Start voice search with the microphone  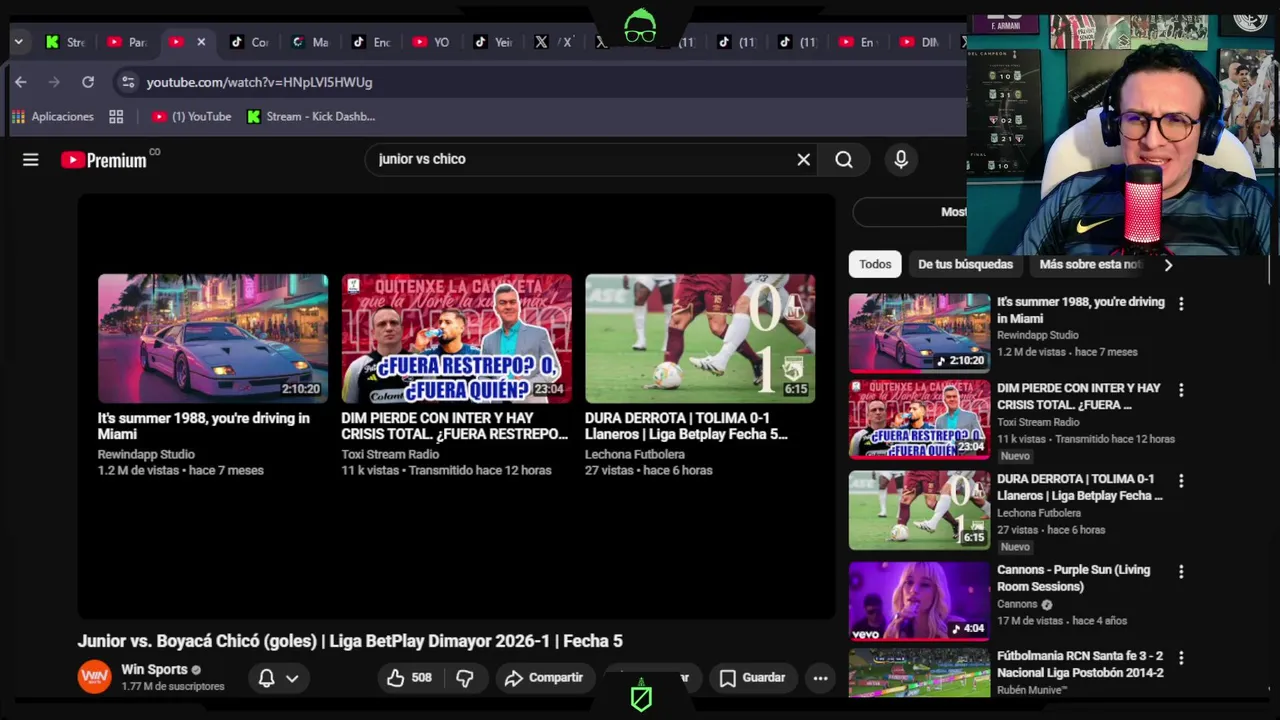901,160
